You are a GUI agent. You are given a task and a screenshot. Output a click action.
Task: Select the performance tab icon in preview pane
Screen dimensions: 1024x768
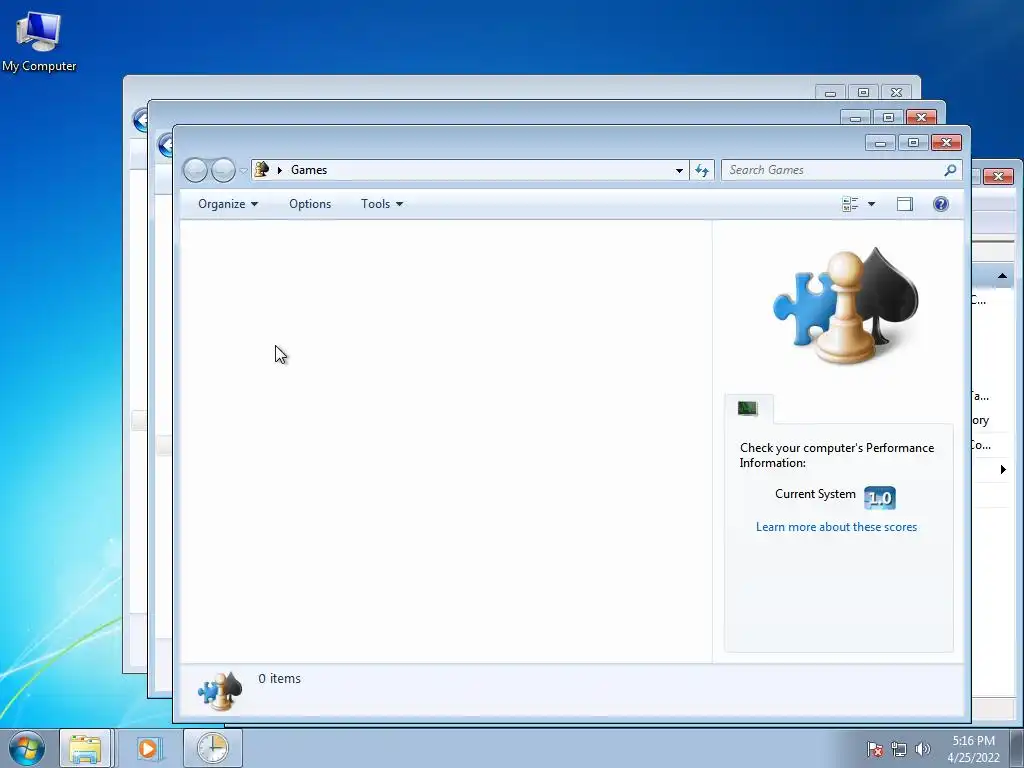pyautogui.click(x=748, y=409)
